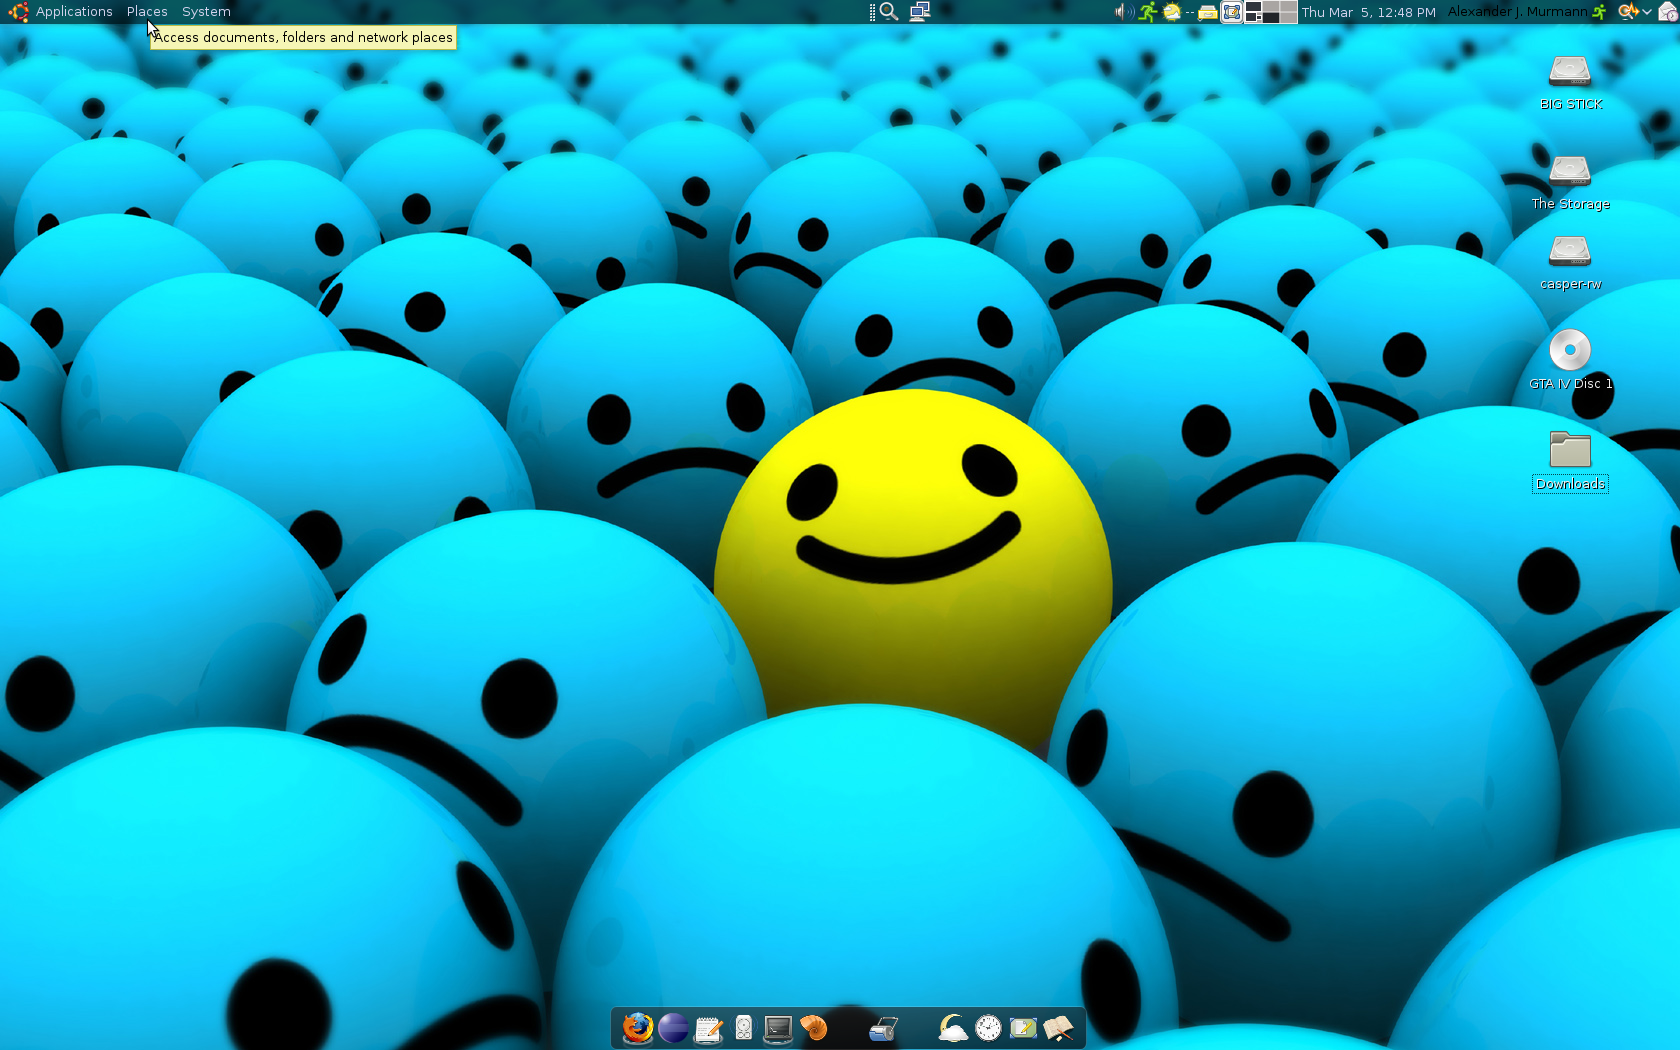Open the Applications menu
The image size is (1680, 1050).
pyautogui.click(x=74, y=12)
